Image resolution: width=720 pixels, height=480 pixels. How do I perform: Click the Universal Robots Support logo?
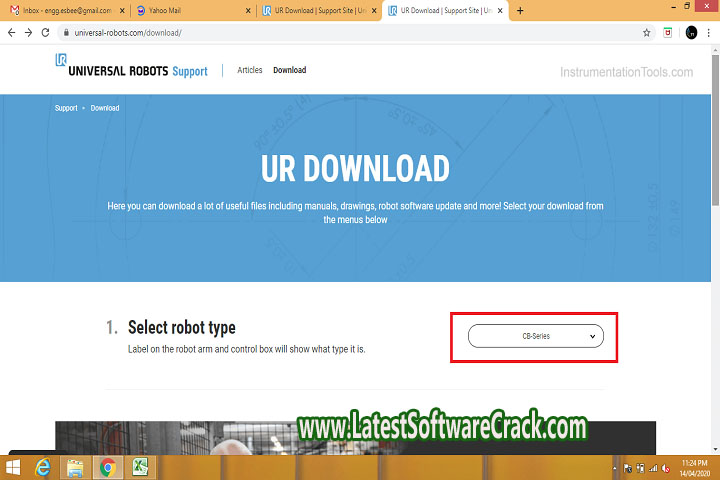[x=131, y=66]
